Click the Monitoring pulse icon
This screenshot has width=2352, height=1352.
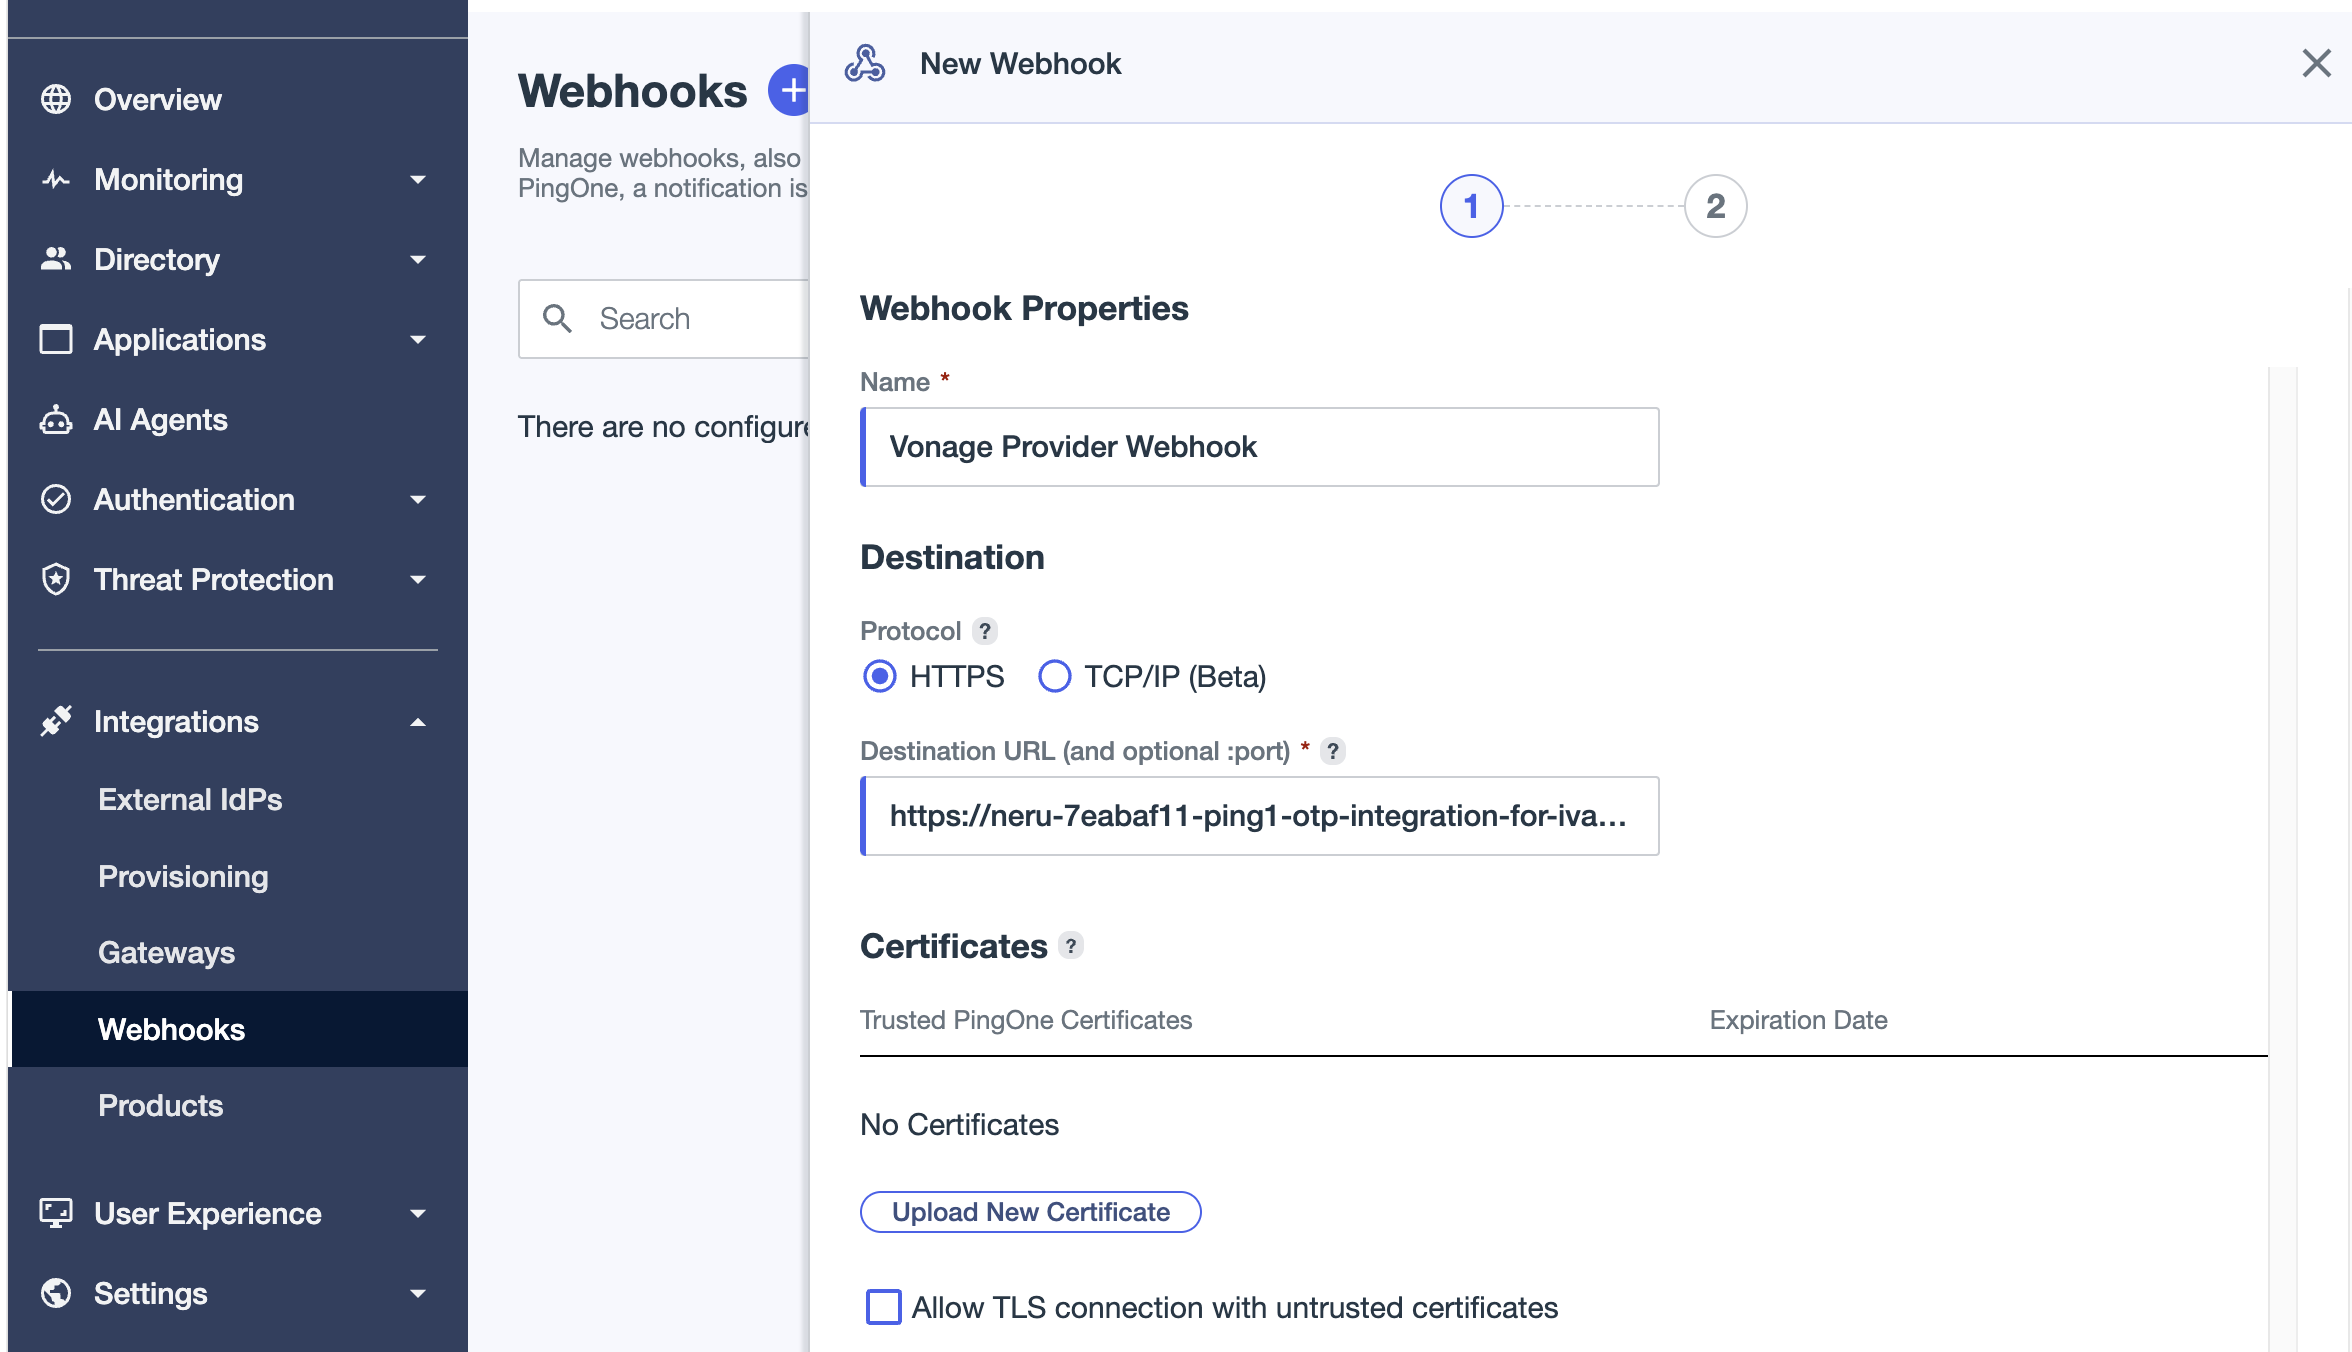(56, 179)
